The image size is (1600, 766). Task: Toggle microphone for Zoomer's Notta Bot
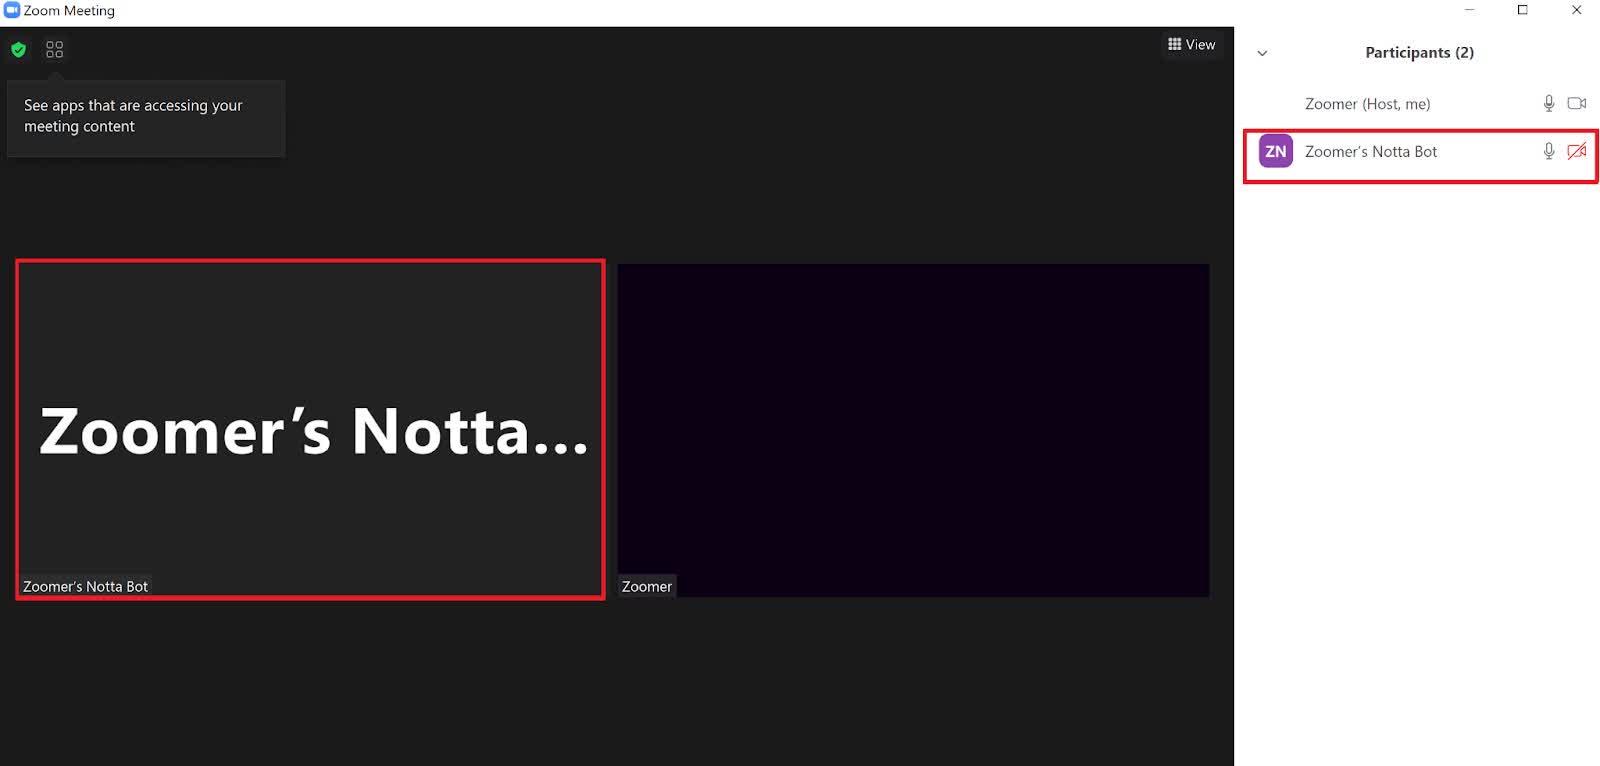click(1549, 151)
